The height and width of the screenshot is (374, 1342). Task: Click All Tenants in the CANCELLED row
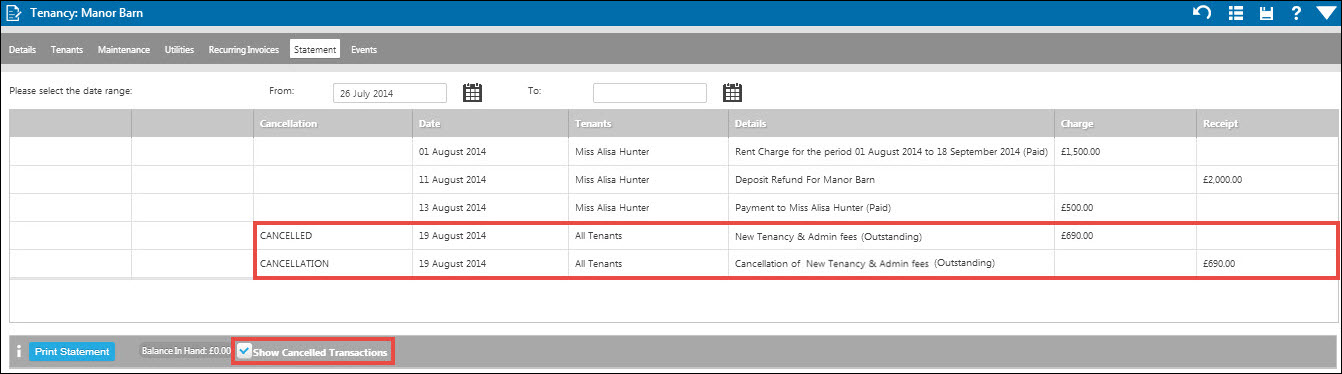598,236
